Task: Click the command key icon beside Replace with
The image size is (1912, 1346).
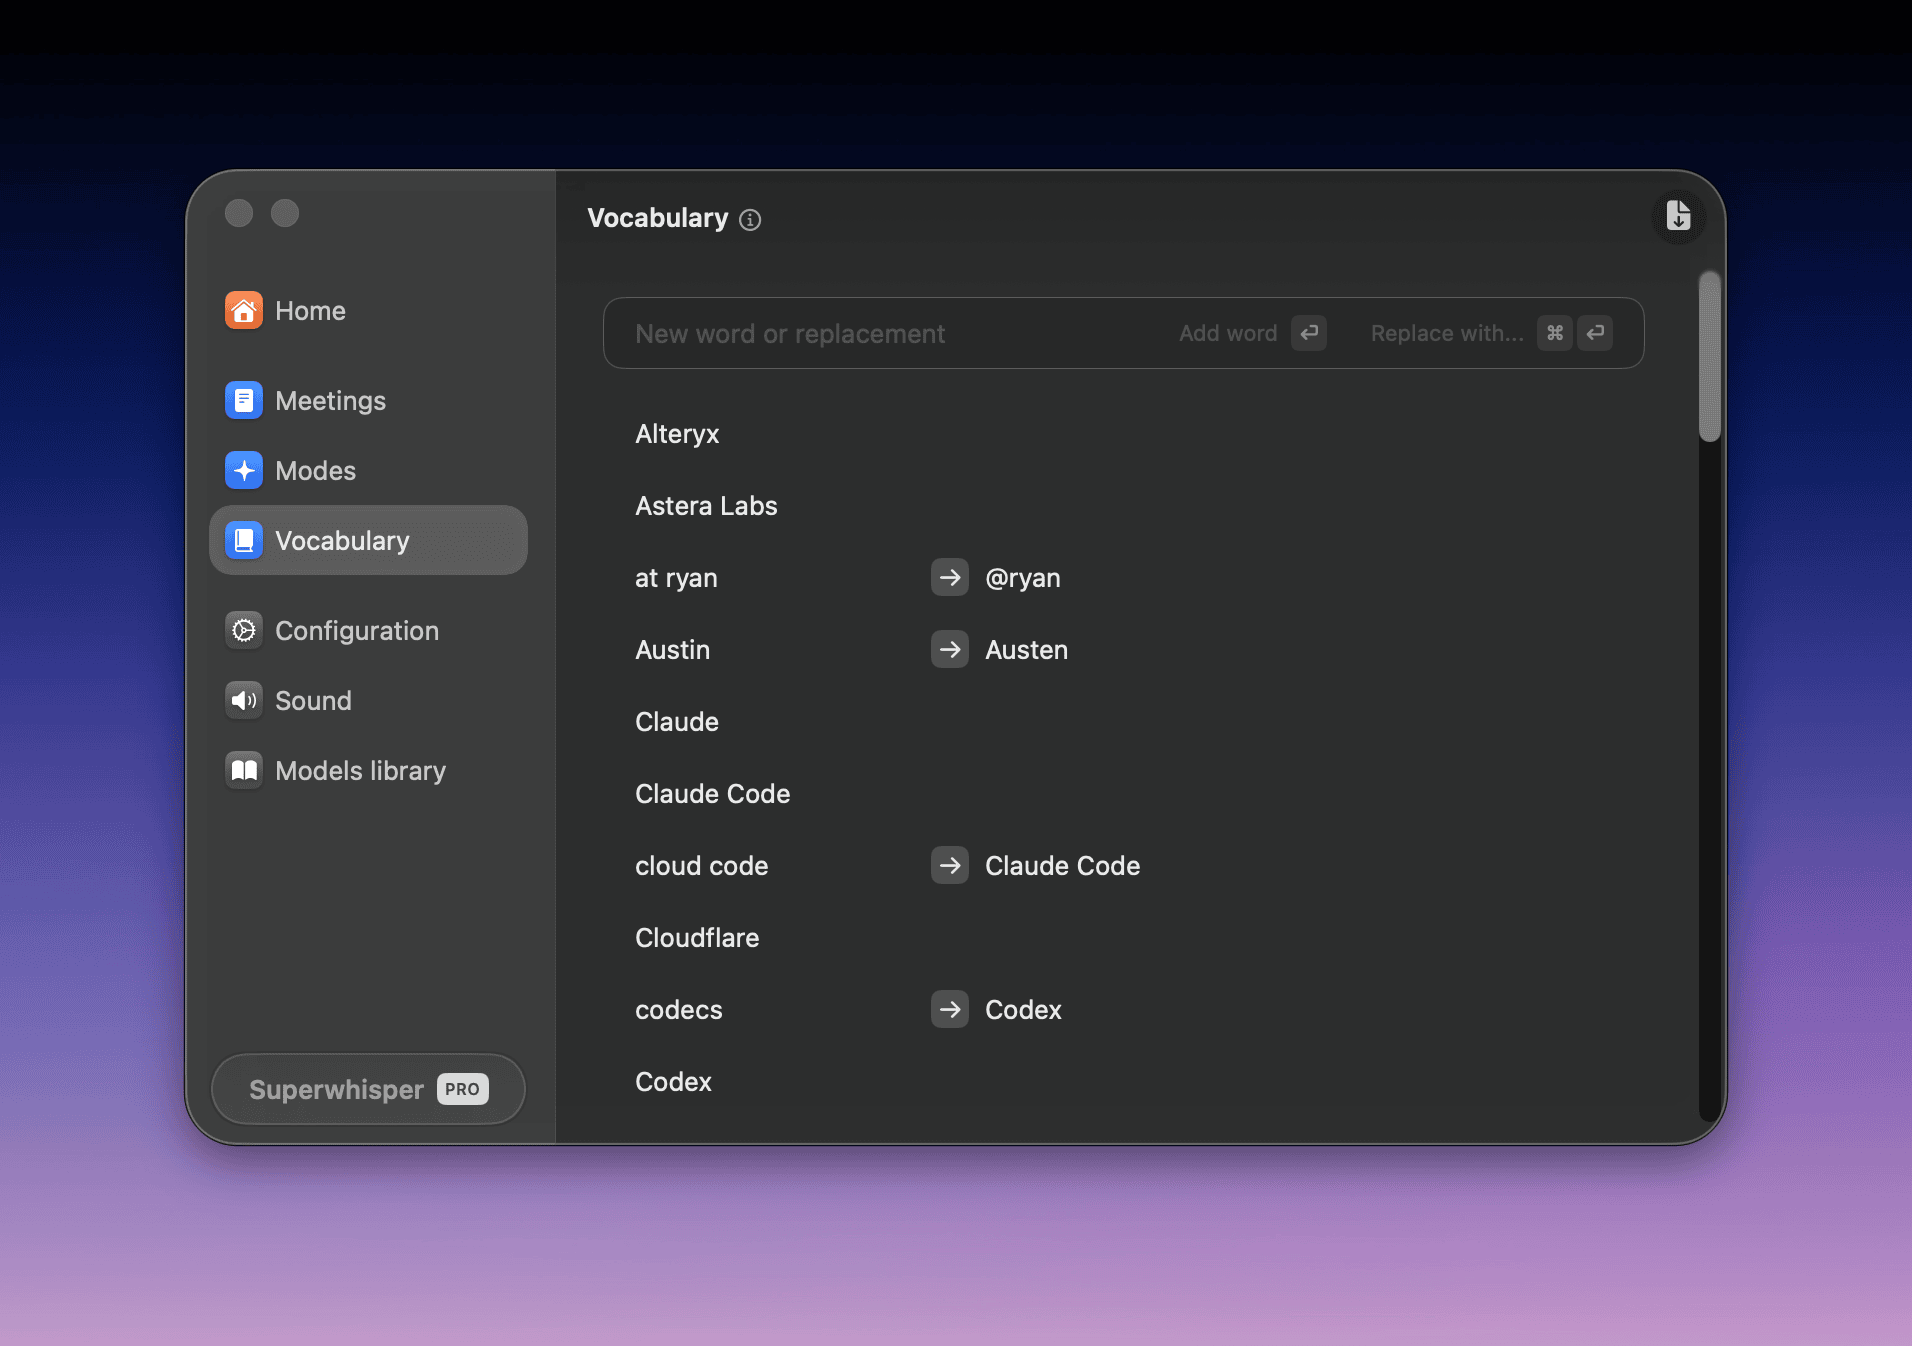Action: [1555, 333]
